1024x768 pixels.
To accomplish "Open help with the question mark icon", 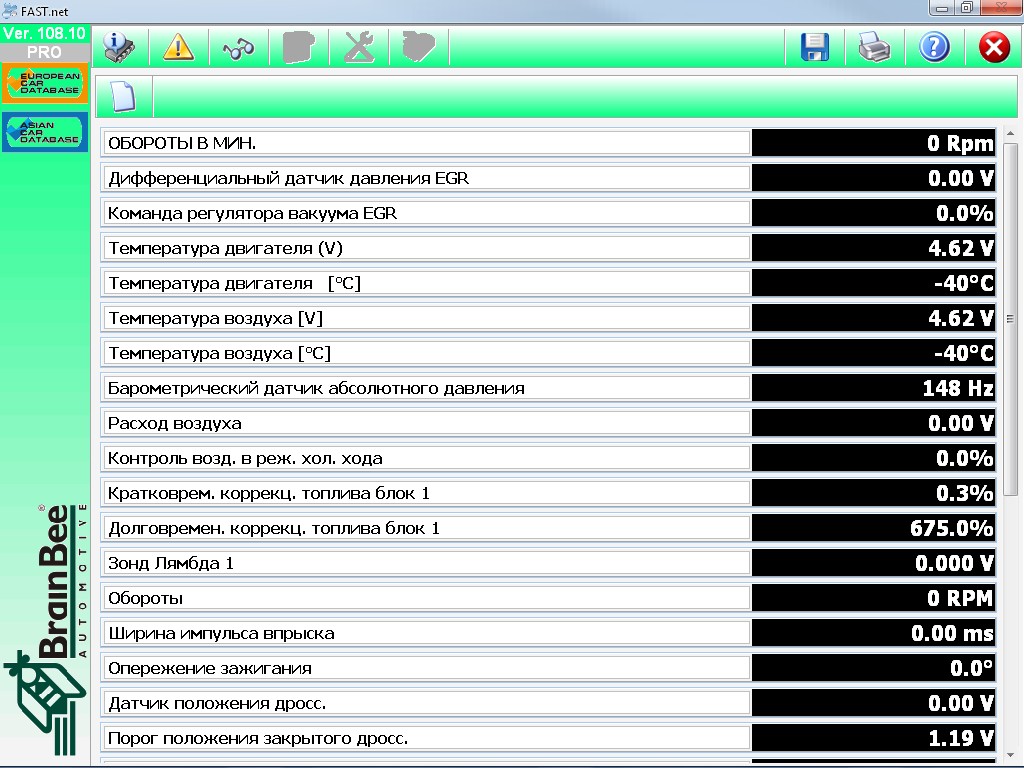I will pyautogui.click(x=935, y=47).
